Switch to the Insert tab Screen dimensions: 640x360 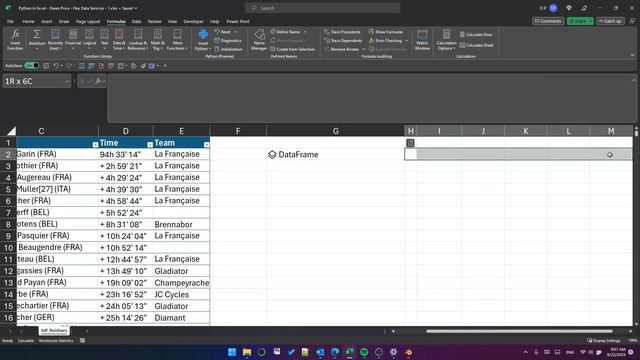point(46,21)
